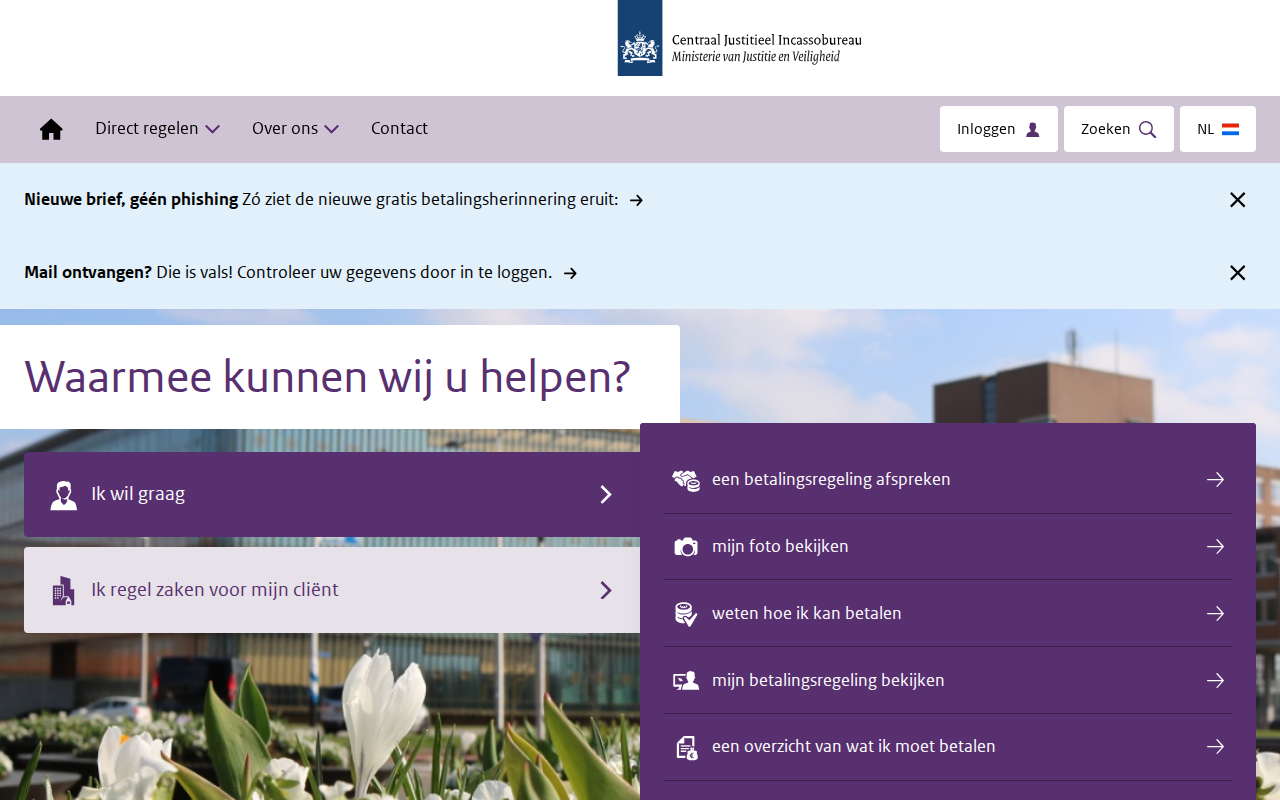Image resolution: width=1280 pixels, height=800 pixels.
Task: Choose weten hoe ik kan betalen
Action: [948, 613]
